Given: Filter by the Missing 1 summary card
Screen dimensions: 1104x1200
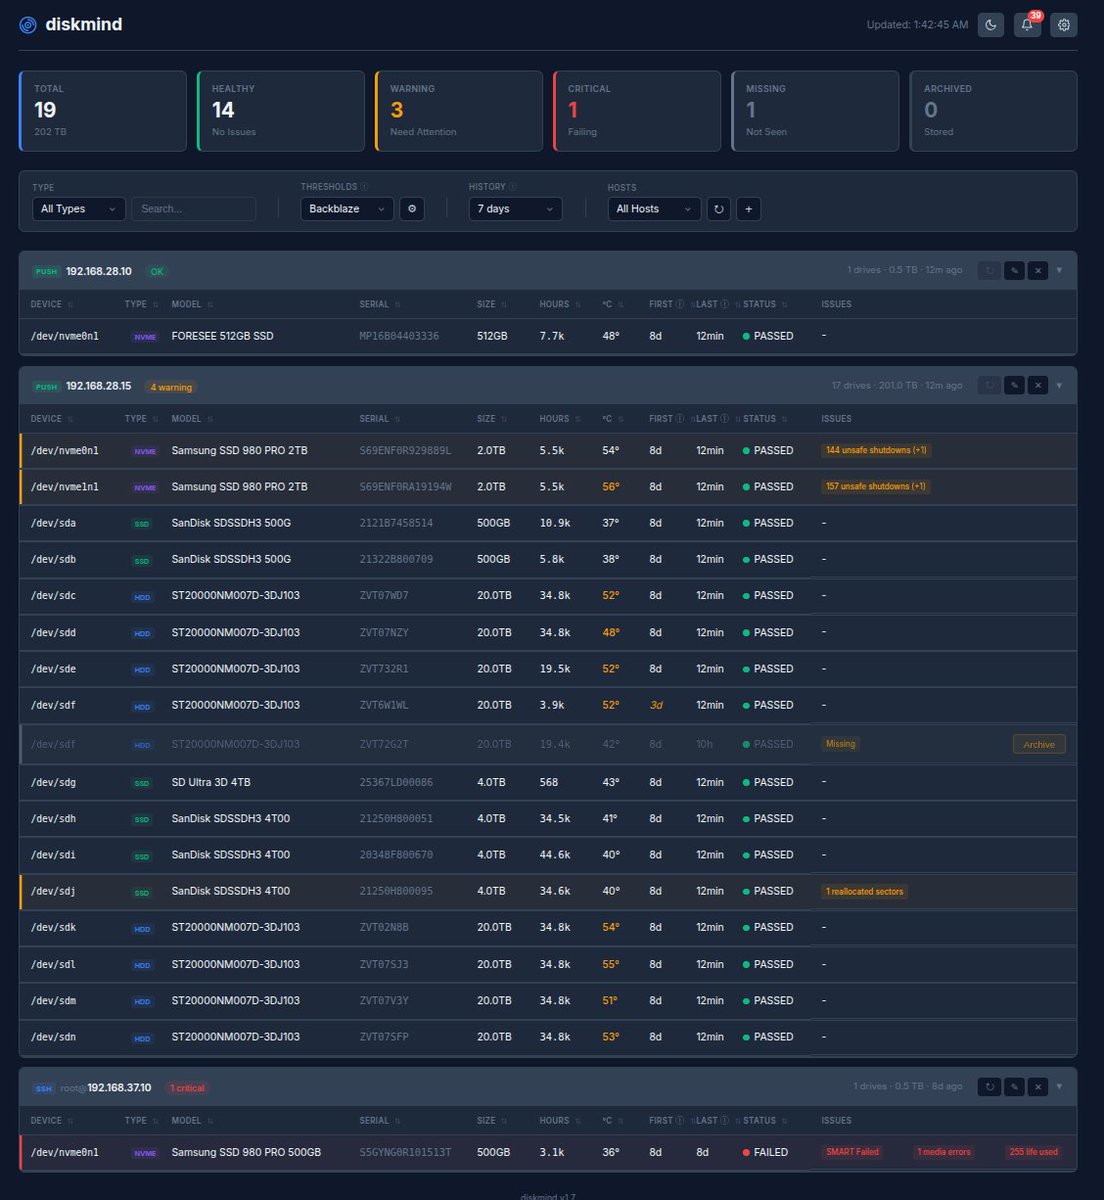Looking at the screenshot, I should tap(815, 111).
